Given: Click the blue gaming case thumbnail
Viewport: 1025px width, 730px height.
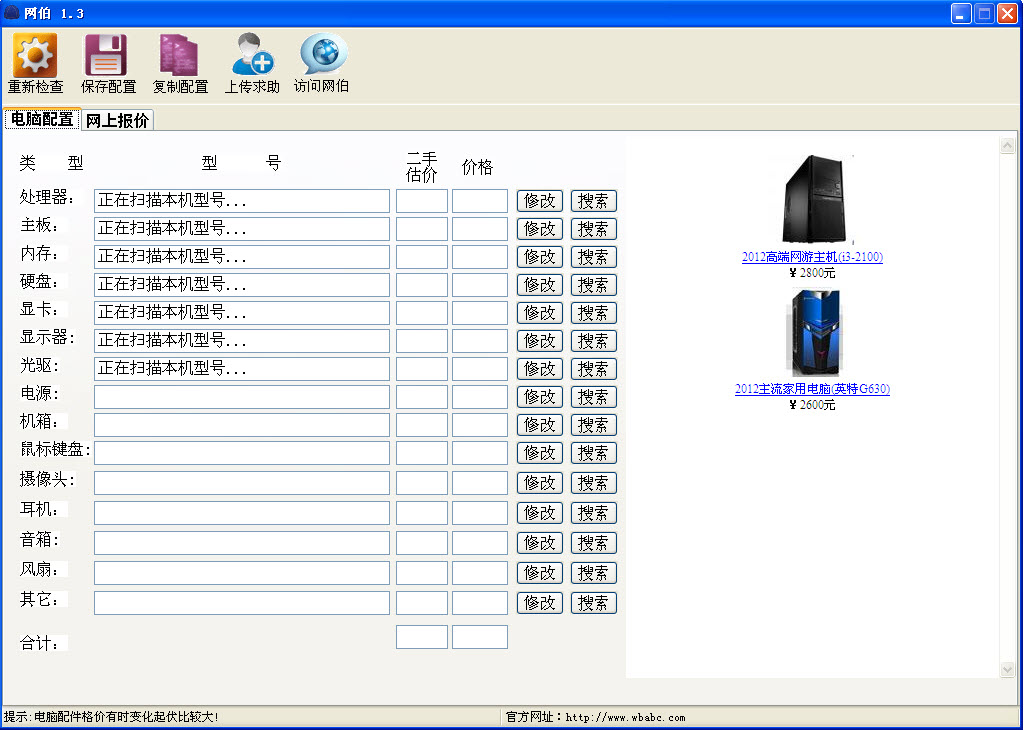Looking at the screenshot, I should (812, 333).
